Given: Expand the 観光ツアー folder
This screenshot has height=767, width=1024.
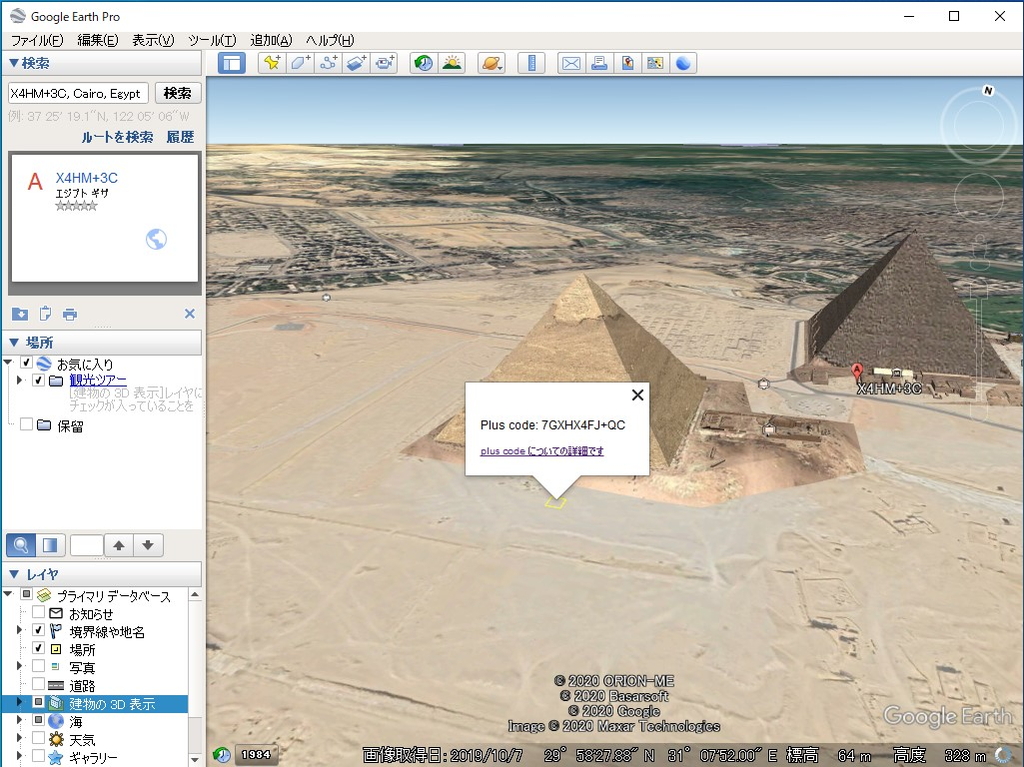Looking at the screenshot, I should (19, 381).
